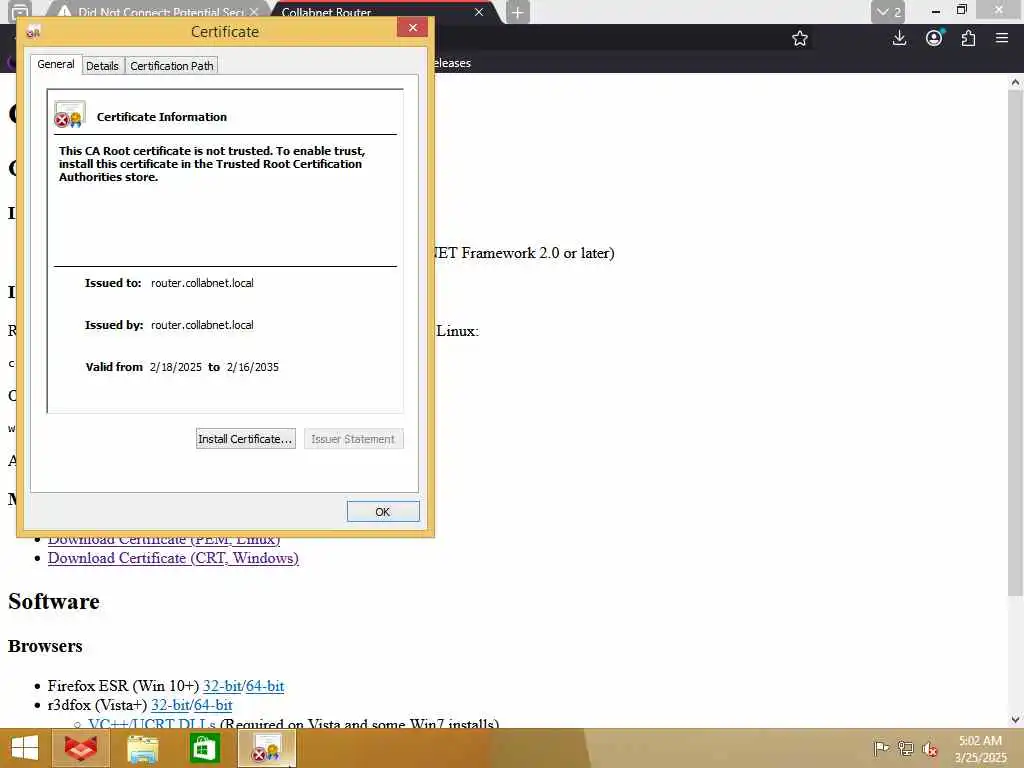Click the muted volume icon in the tray
The image size is (1024, 768).
tap(930, 748)
